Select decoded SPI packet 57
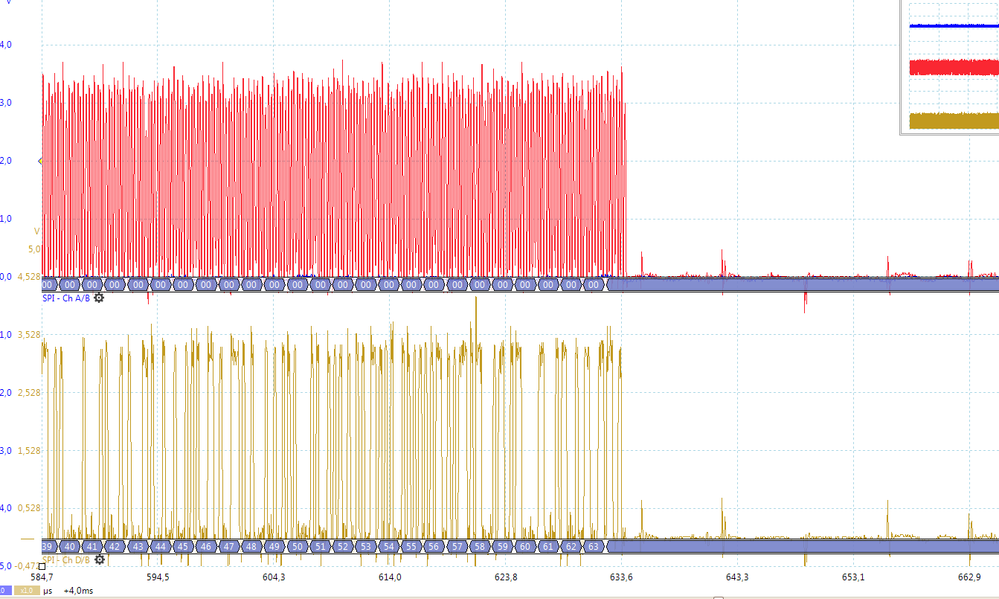This screenshot has width=999, height=599. click(457, 546)
